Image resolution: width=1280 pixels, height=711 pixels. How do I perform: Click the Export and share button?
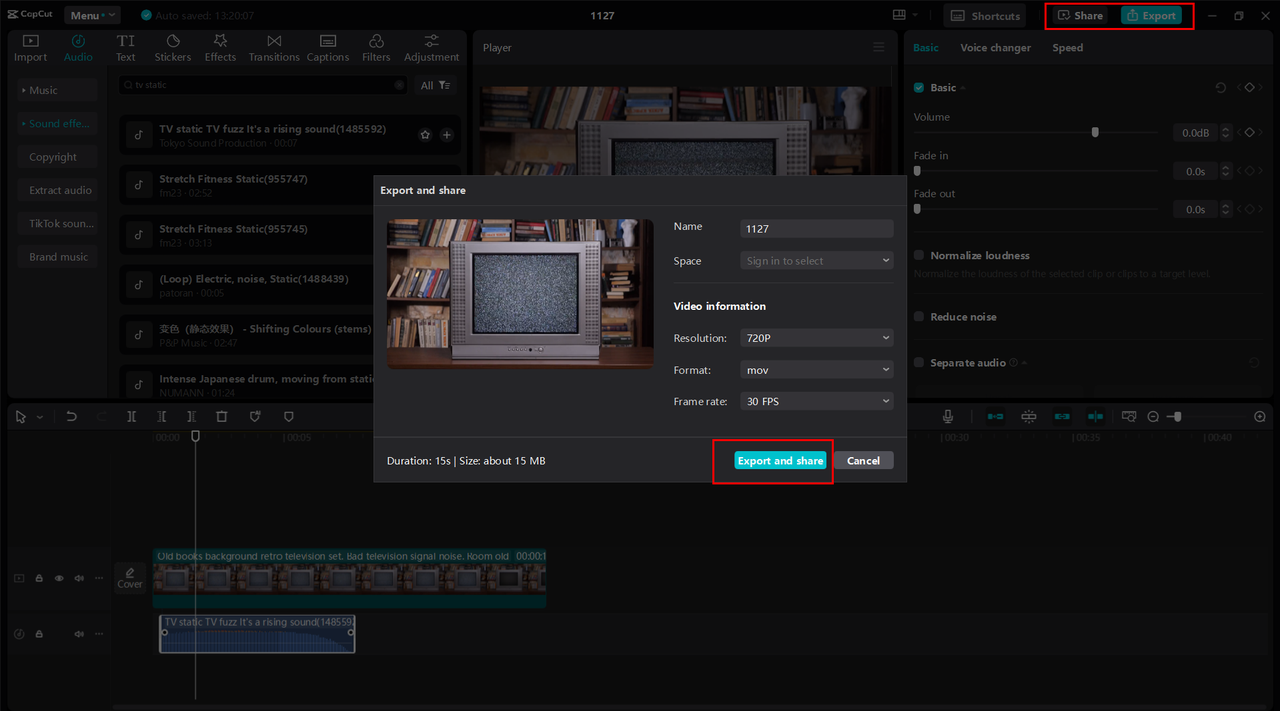780,461
